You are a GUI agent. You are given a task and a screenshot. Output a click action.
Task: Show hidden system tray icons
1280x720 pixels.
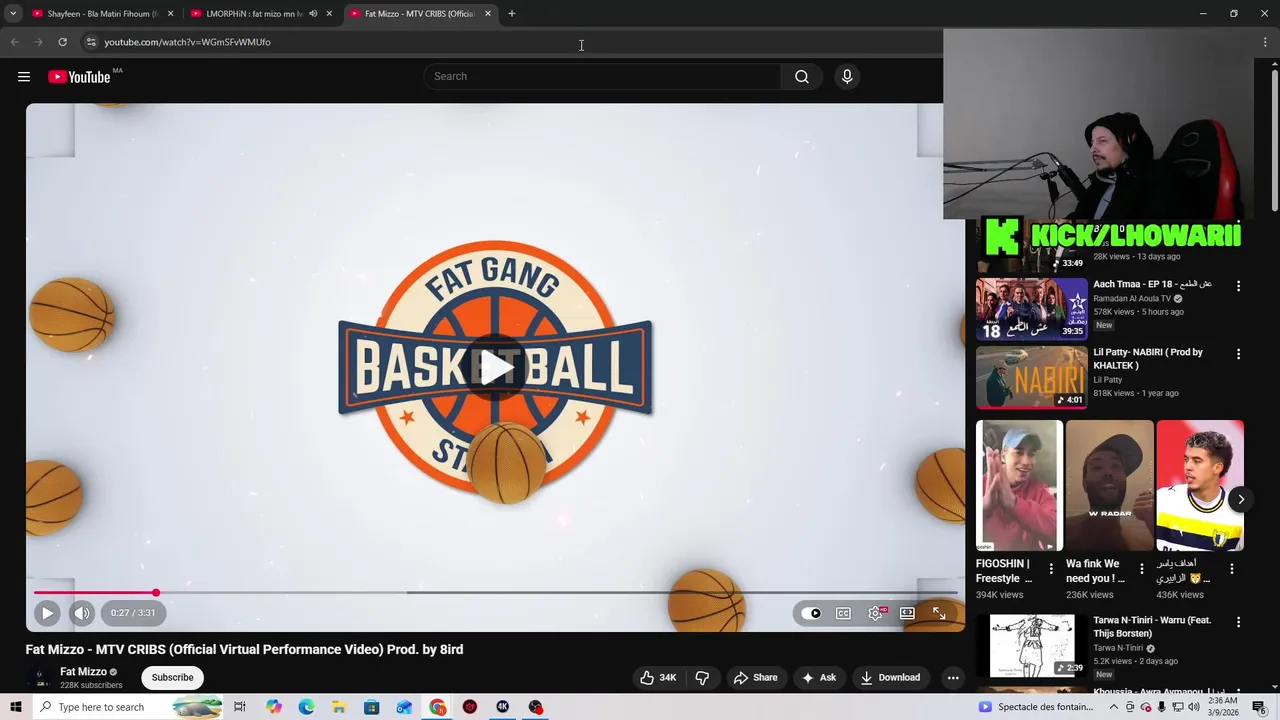[1114, 707]
